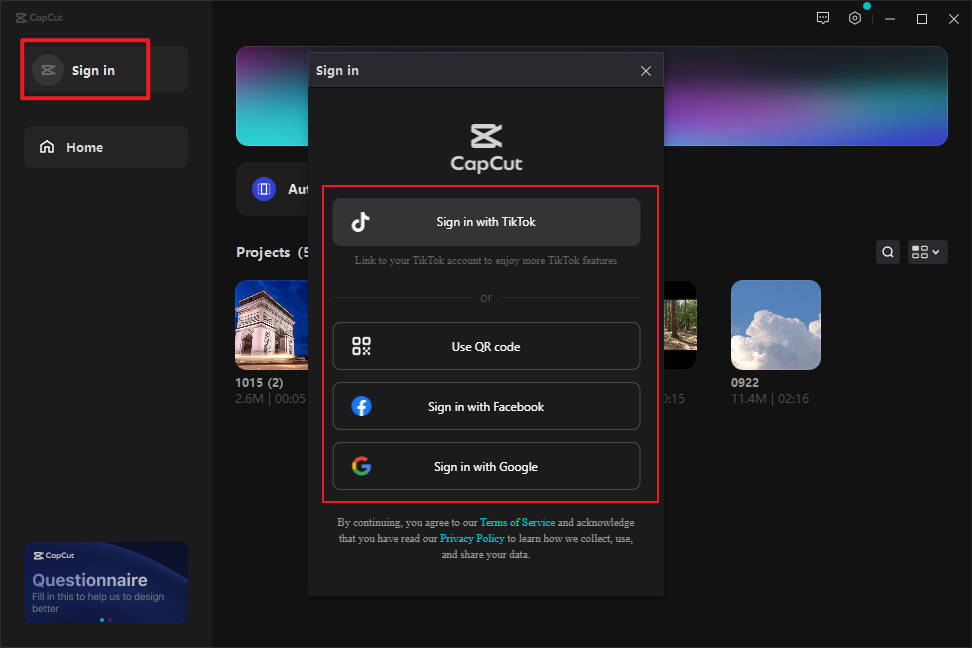Click the CapCut logo in title bar
The width and height of the screenshot is (972, 648).
click(39, 18)
